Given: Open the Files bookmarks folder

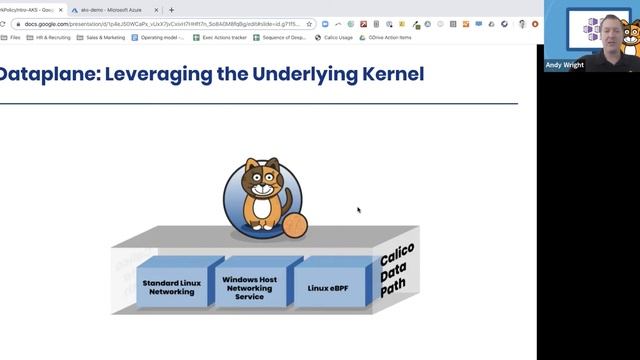Looking at the screenshot, I should [11, 38].
